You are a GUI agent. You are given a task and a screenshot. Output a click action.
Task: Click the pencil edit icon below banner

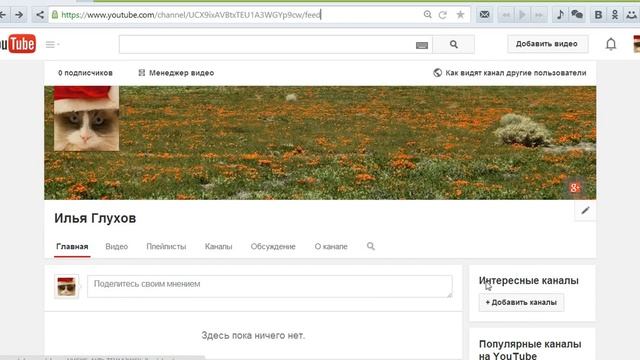(585, 210)
